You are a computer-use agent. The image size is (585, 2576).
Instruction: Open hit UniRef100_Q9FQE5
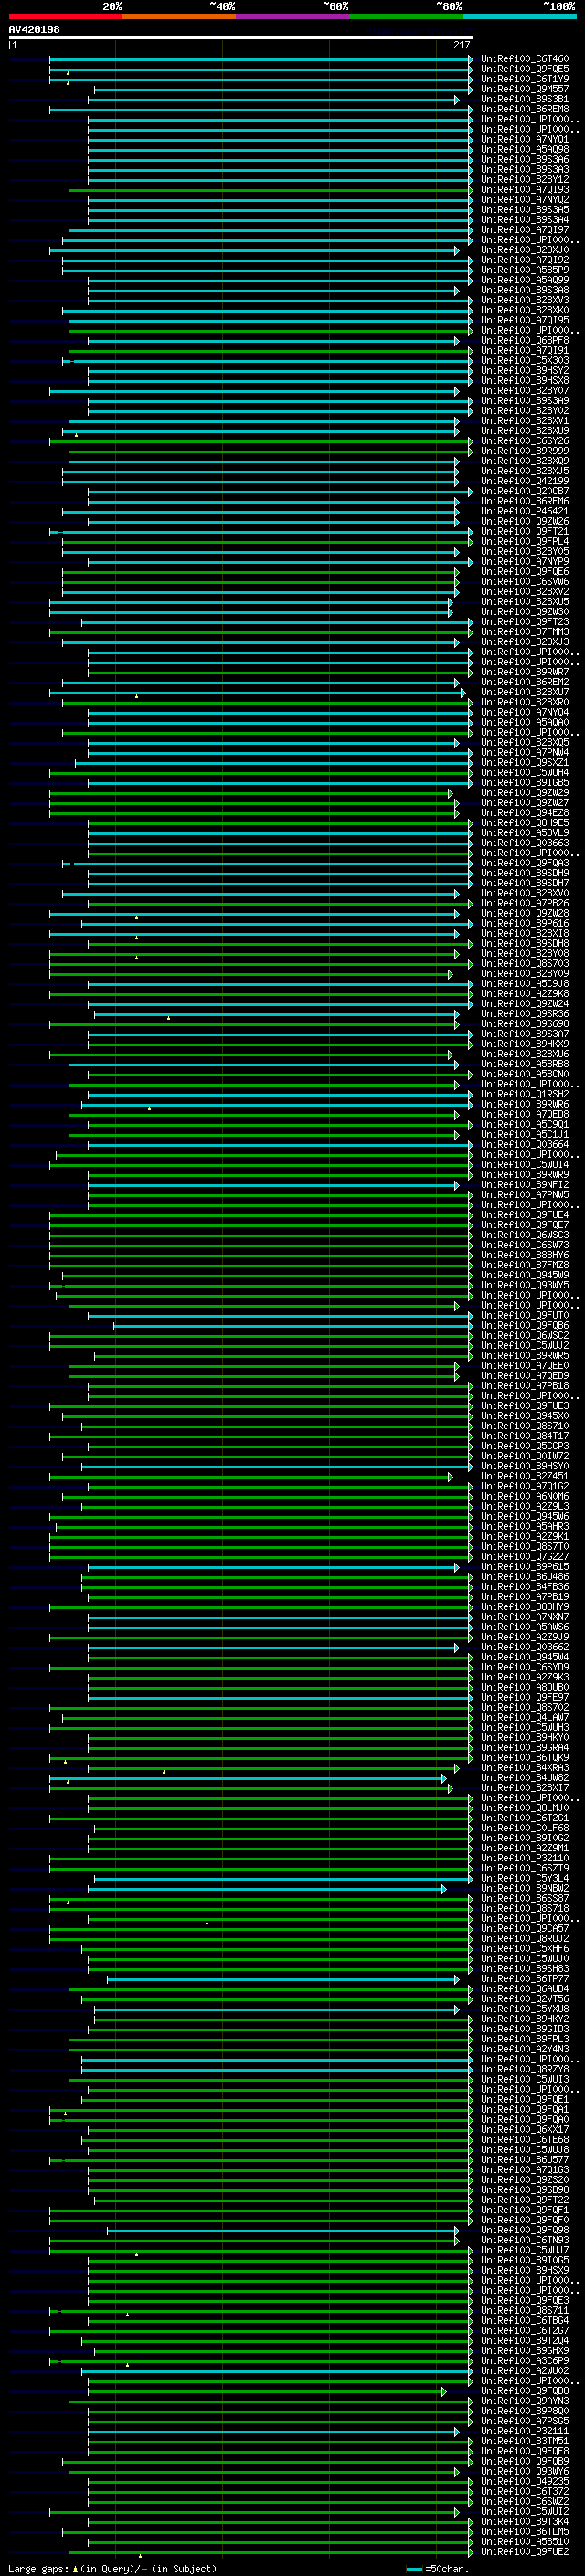tap(525, 69)
